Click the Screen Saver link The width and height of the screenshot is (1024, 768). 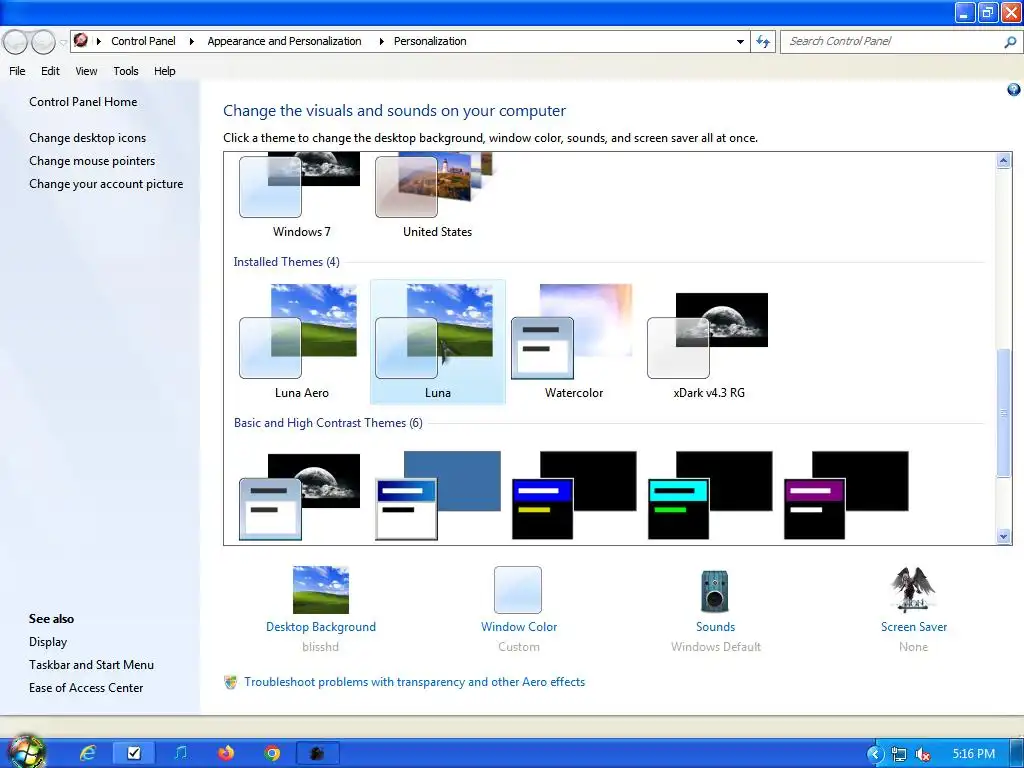914,627
